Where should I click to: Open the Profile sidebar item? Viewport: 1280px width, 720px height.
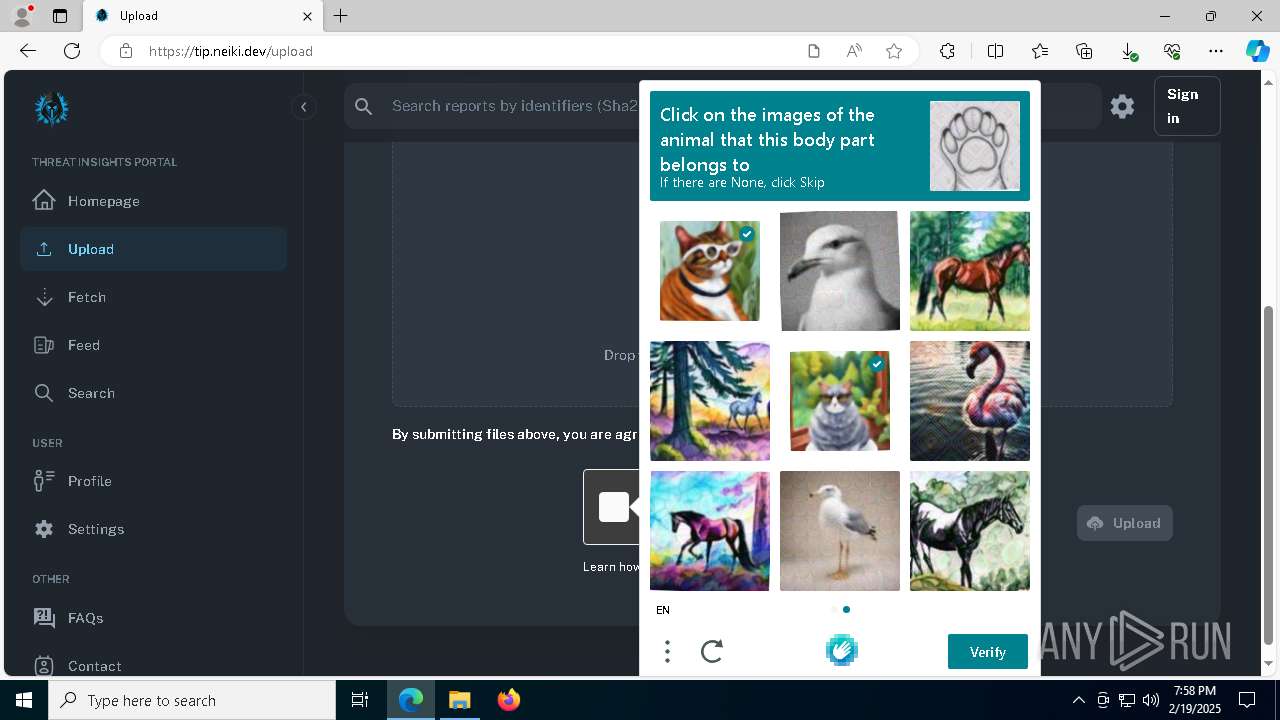coord(153,481)
